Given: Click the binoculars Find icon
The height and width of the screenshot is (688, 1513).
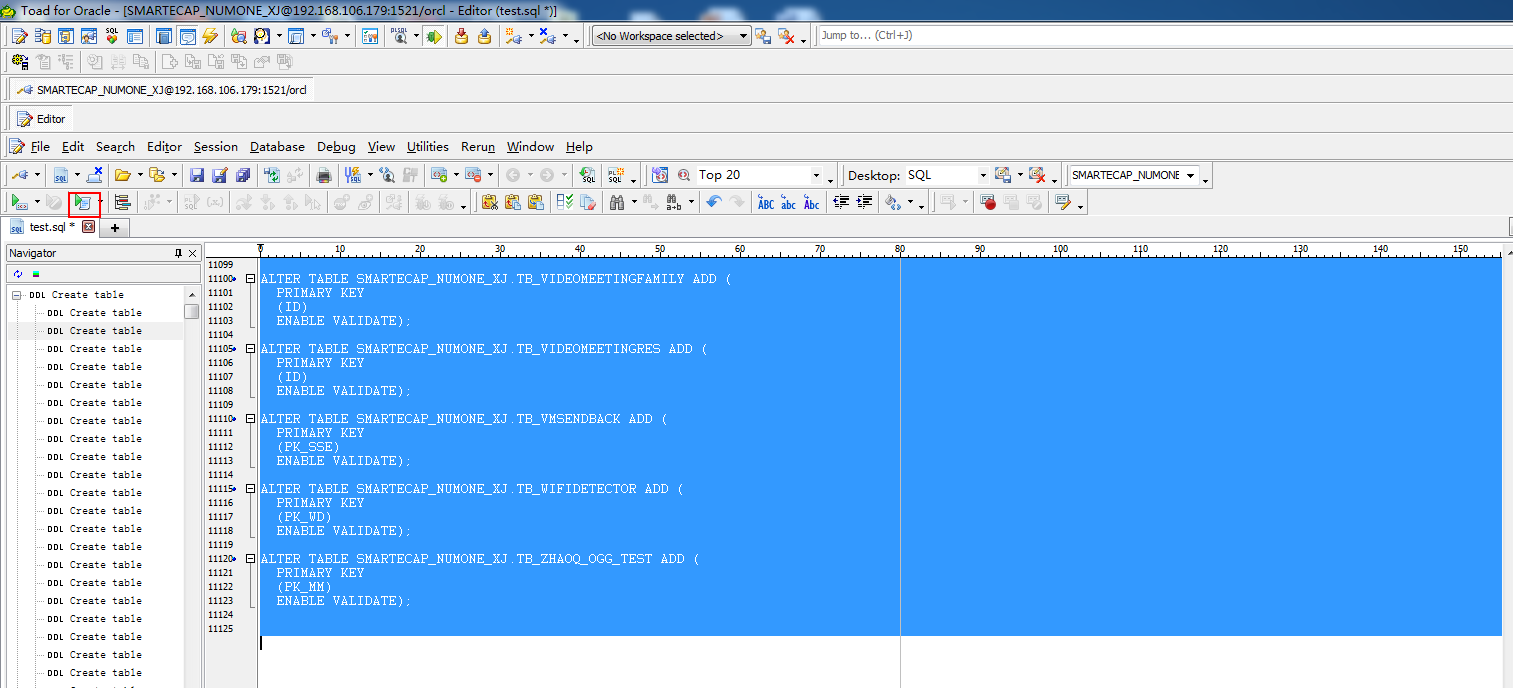Looking at the screenshot, I should tap(616, 203).
